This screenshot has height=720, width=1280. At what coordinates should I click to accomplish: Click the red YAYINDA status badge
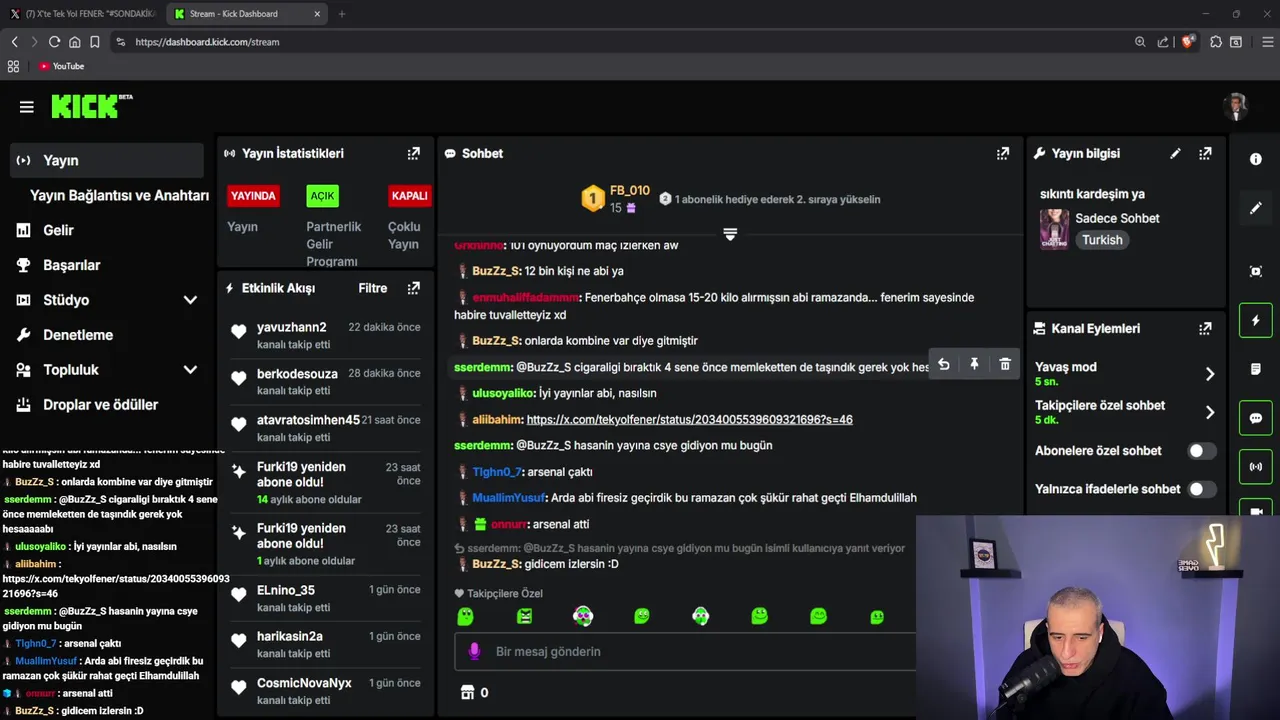(253, 196)
